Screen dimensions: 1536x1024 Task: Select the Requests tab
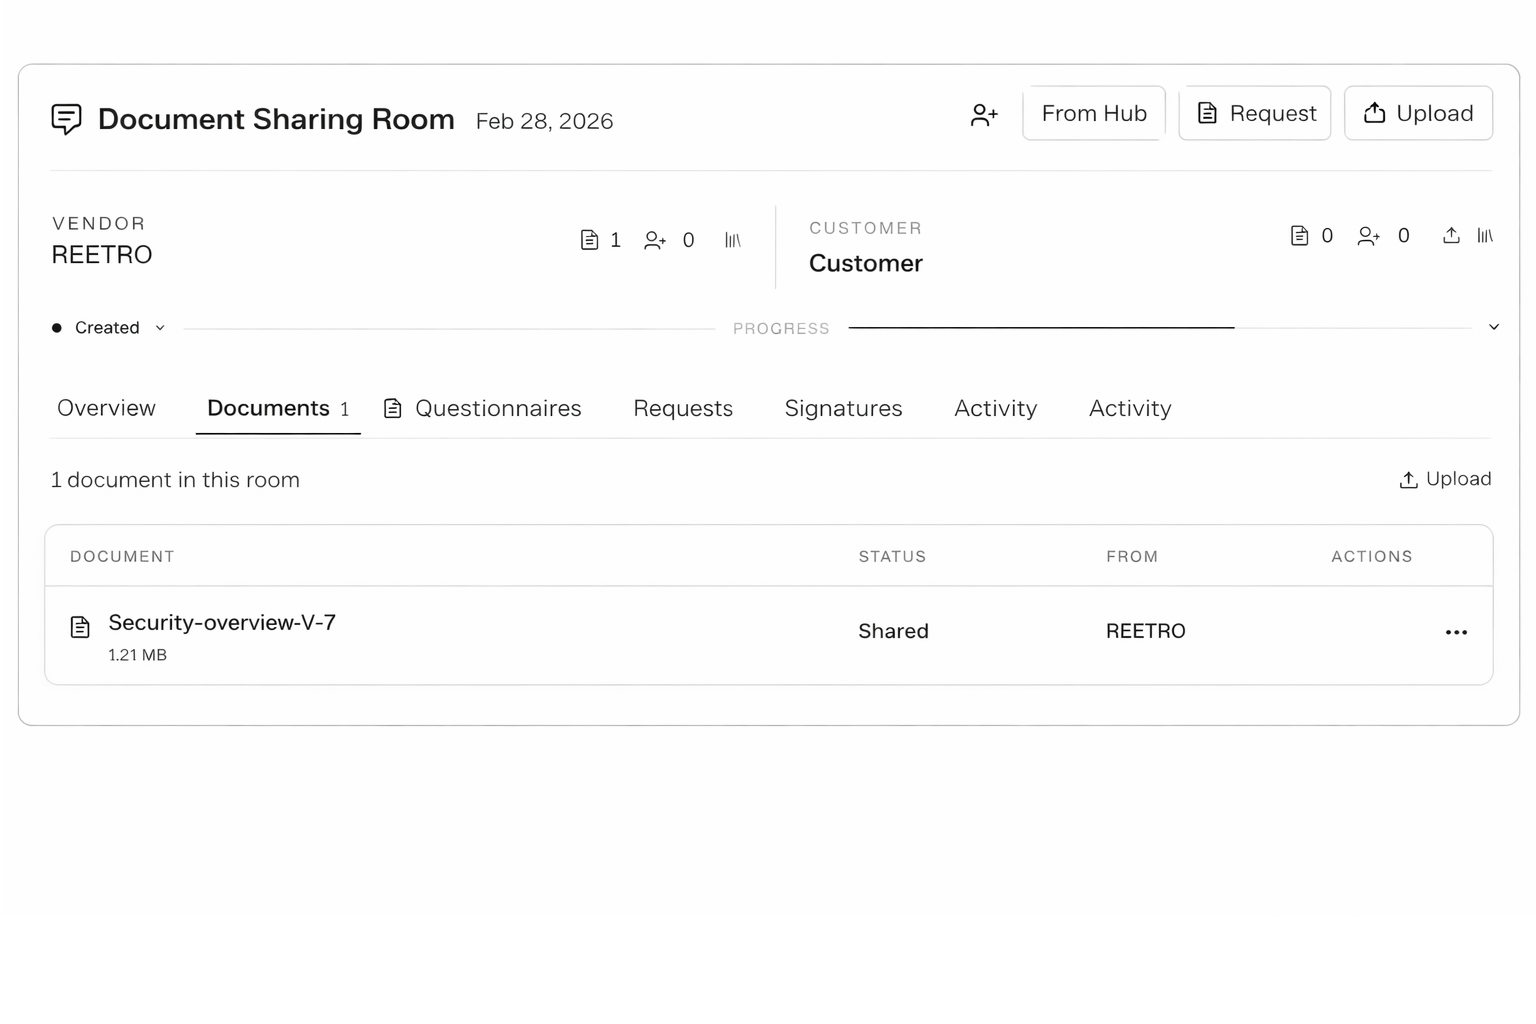click(683, 408)
